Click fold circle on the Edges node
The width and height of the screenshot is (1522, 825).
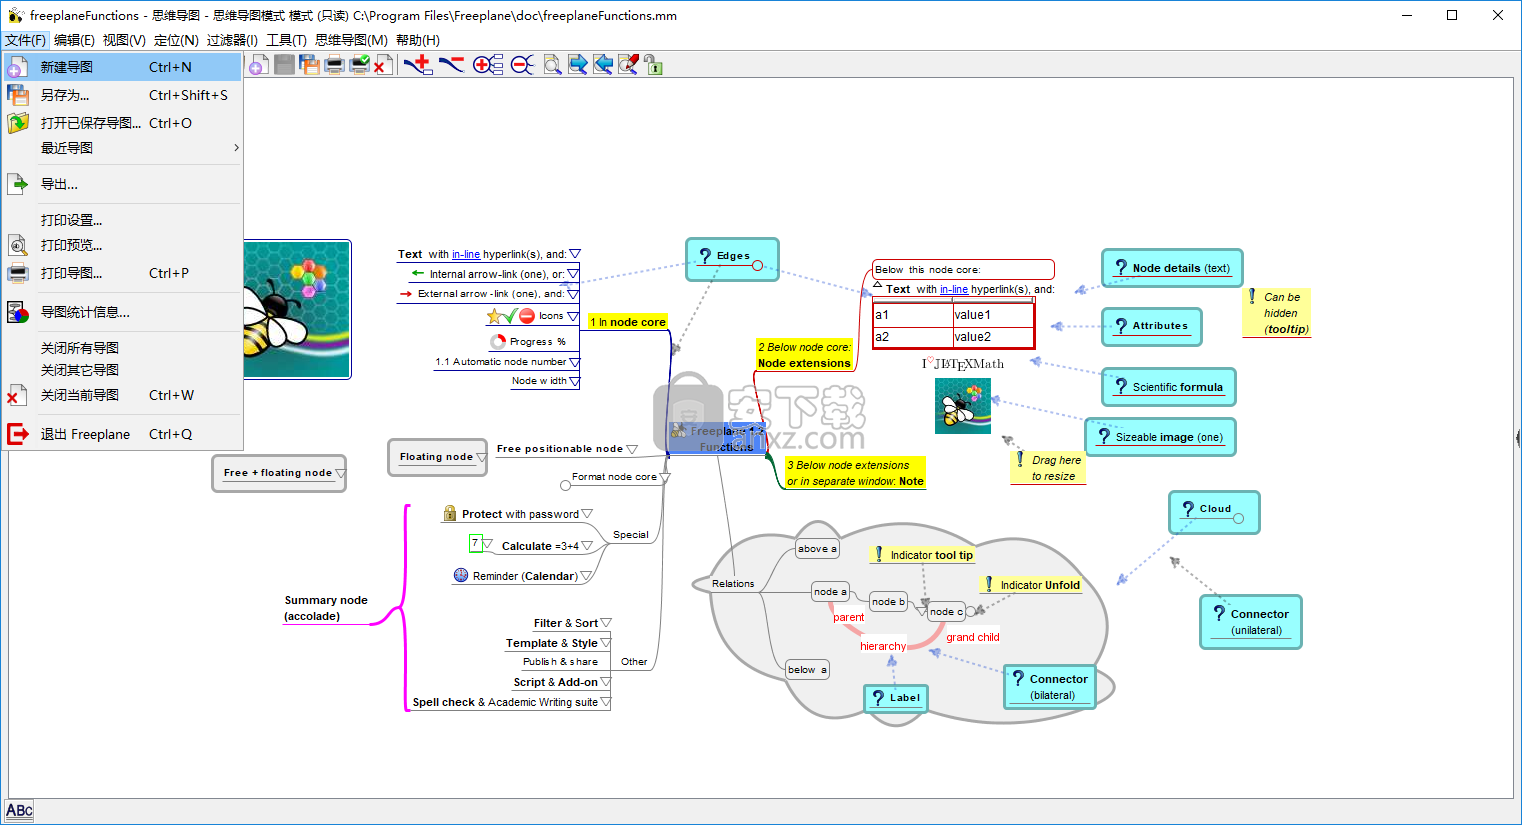coord(757,265)
